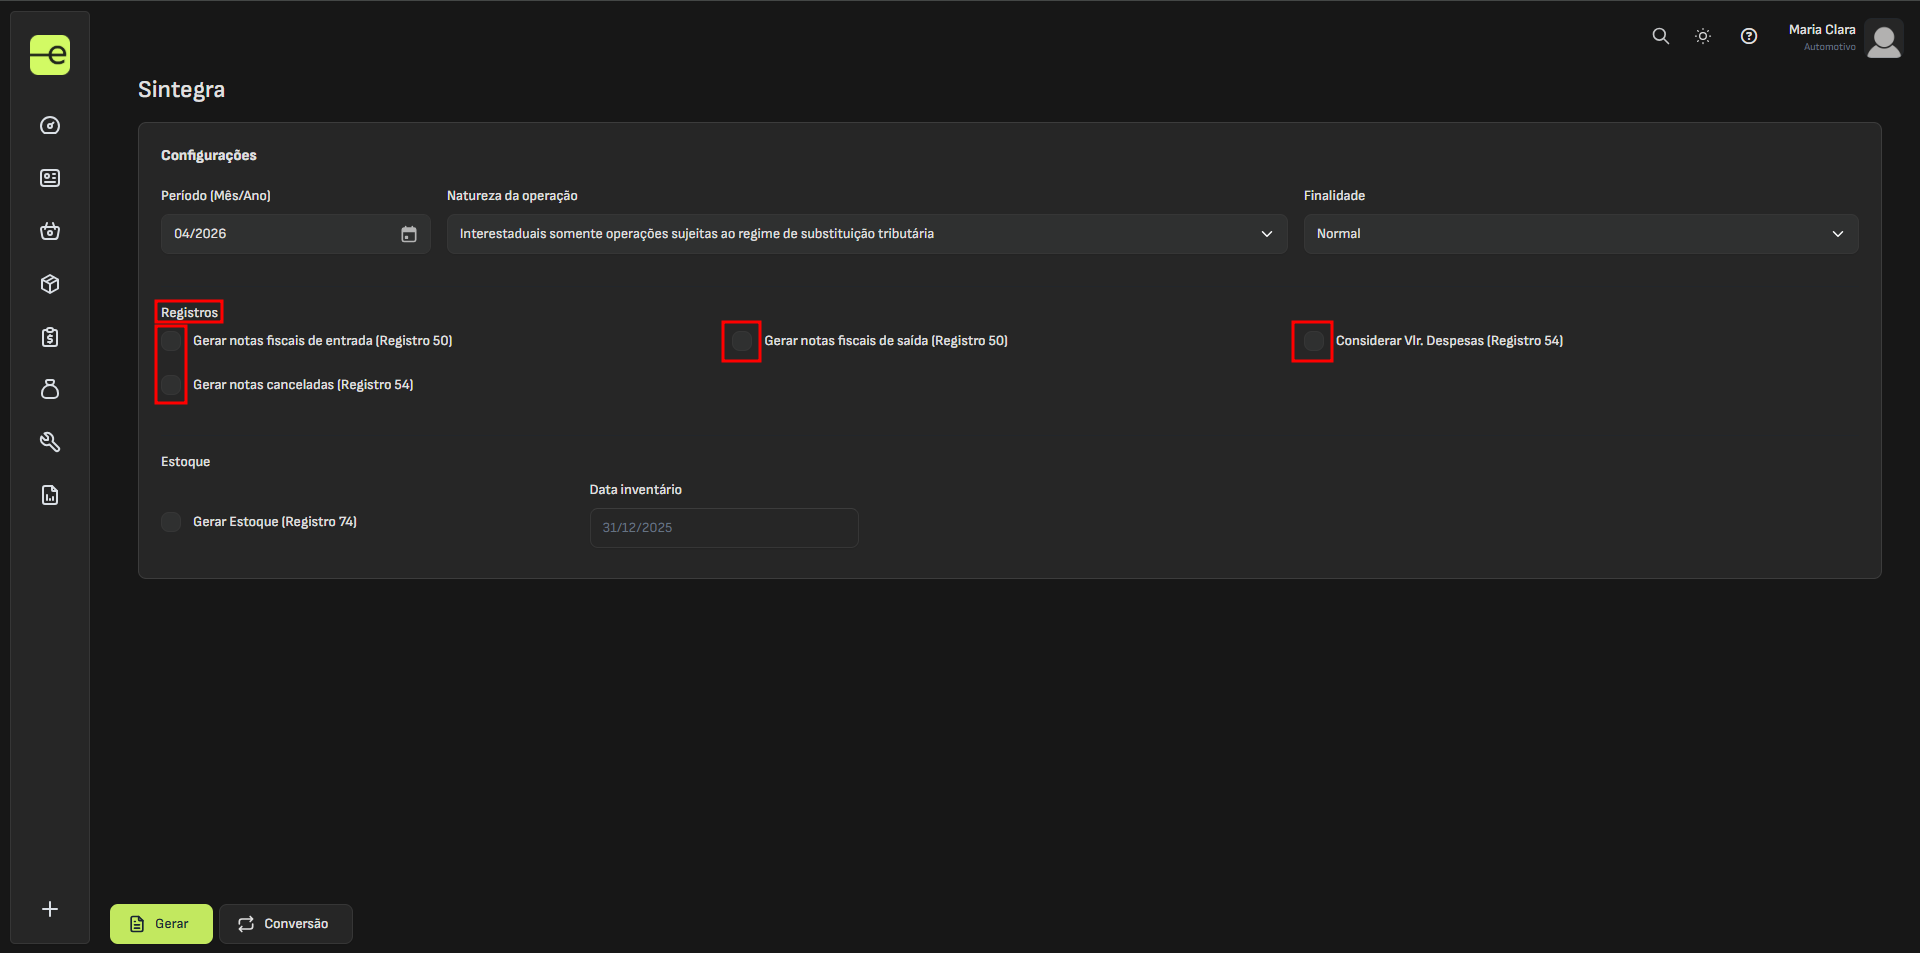The image size is (1920, 953).
Task: Toggle light theme with sun icon
Action: coord(1703,36)
